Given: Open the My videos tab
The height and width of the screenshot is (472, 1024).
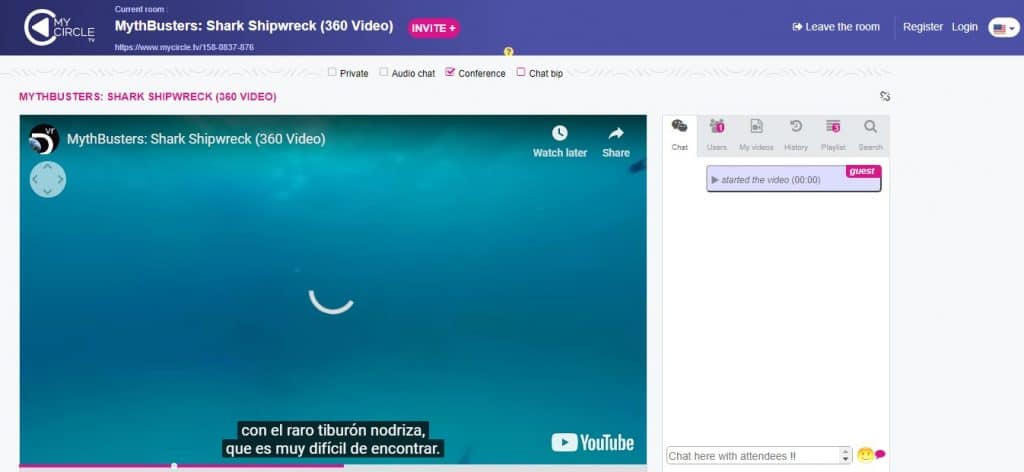Looking at the screenshot, I should point(756,136).
